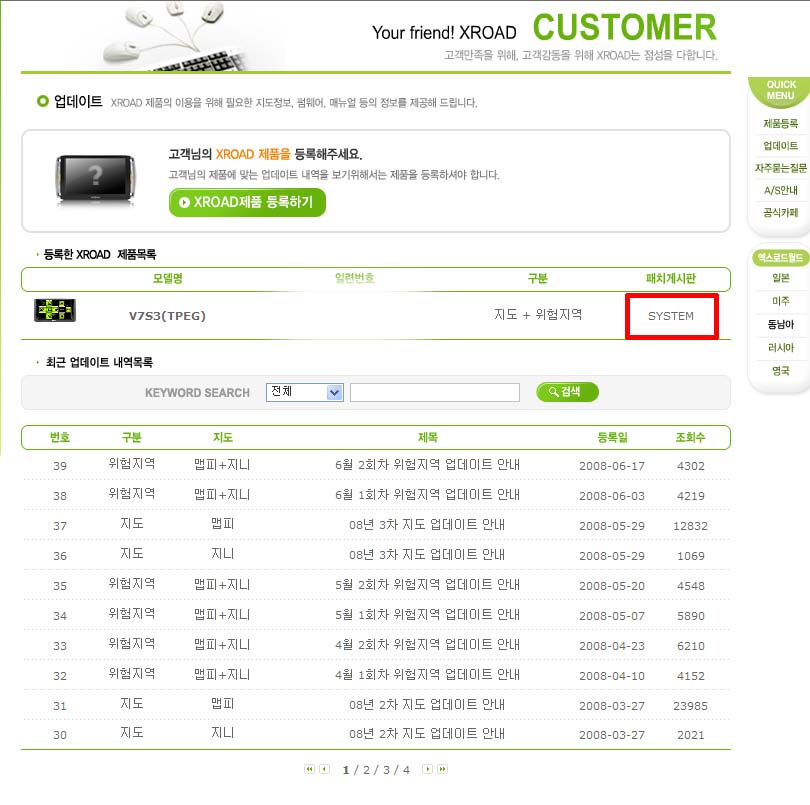Screen dimensions: 810x805
Task: Go to previous page arrow icon
Action: [x=324, y=769]
